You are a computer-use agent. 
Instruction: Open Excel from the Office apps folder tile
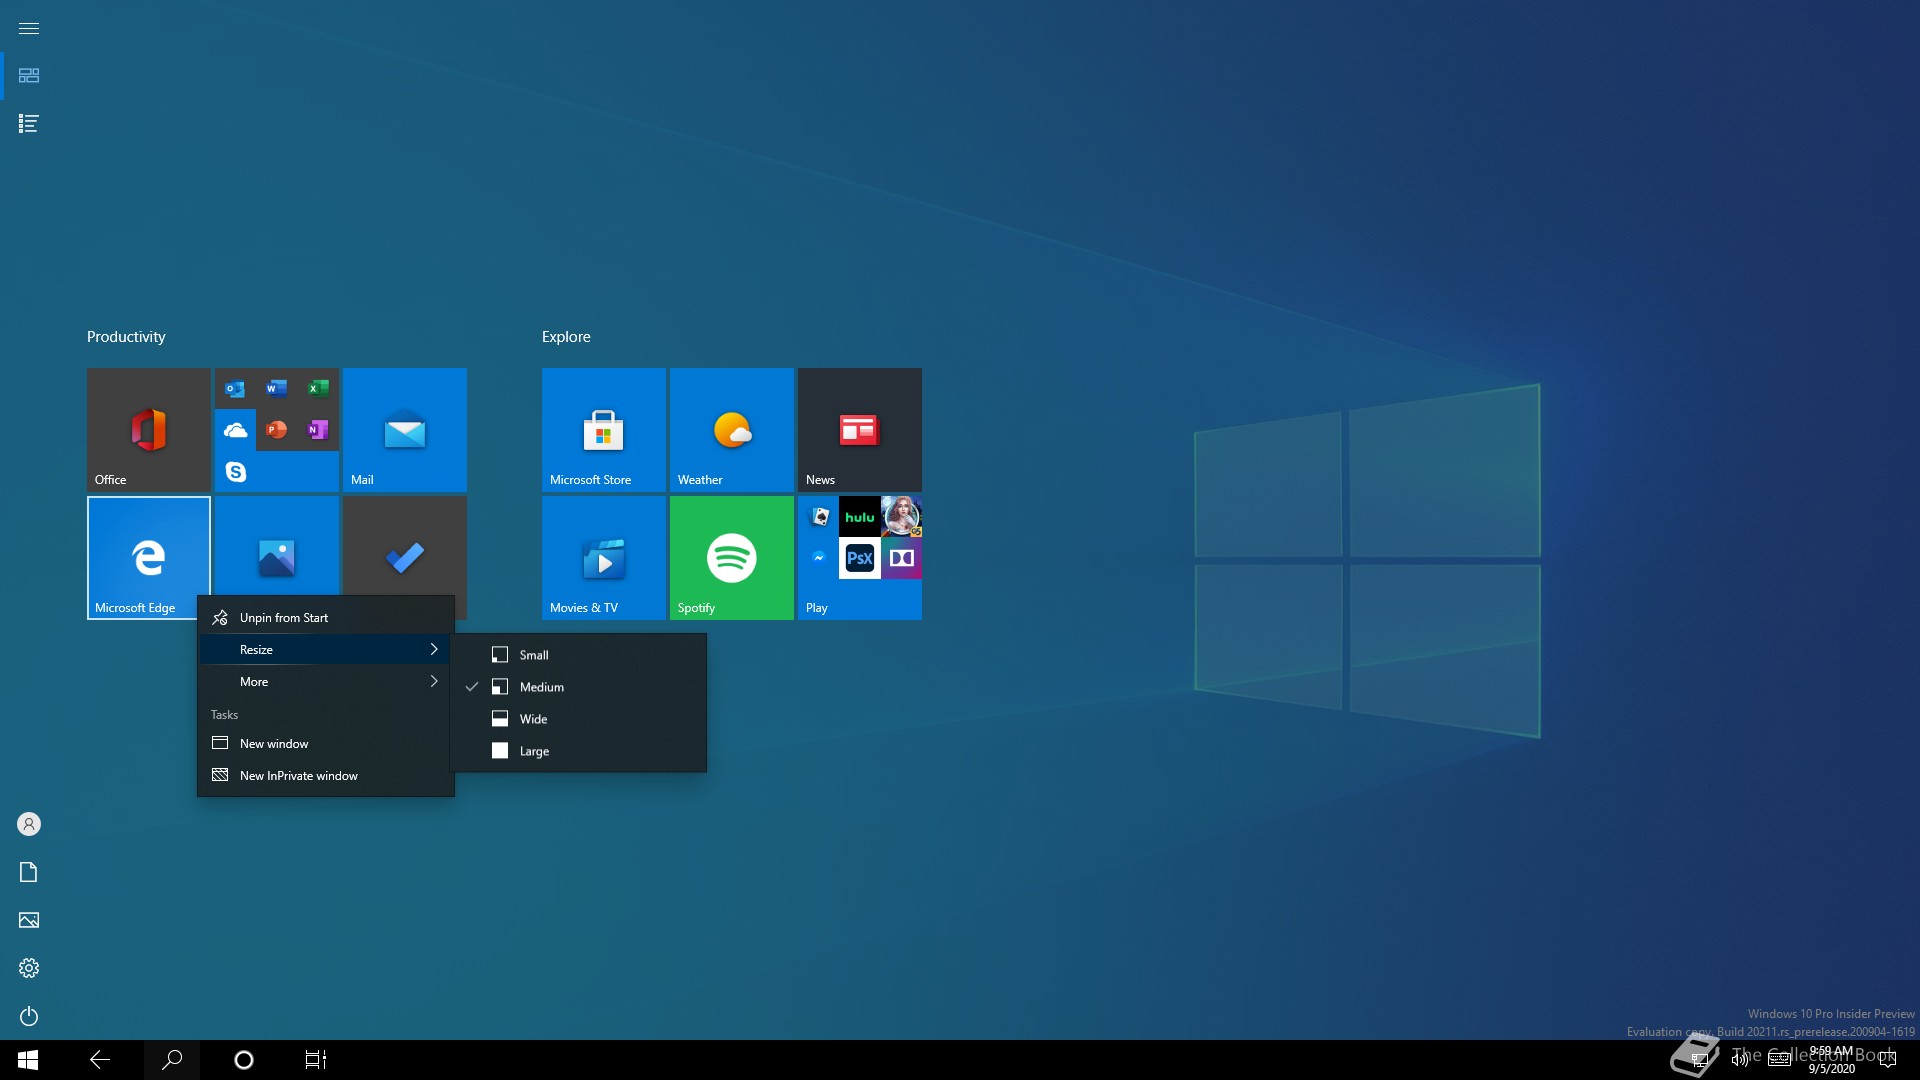(x=318, y=388)
